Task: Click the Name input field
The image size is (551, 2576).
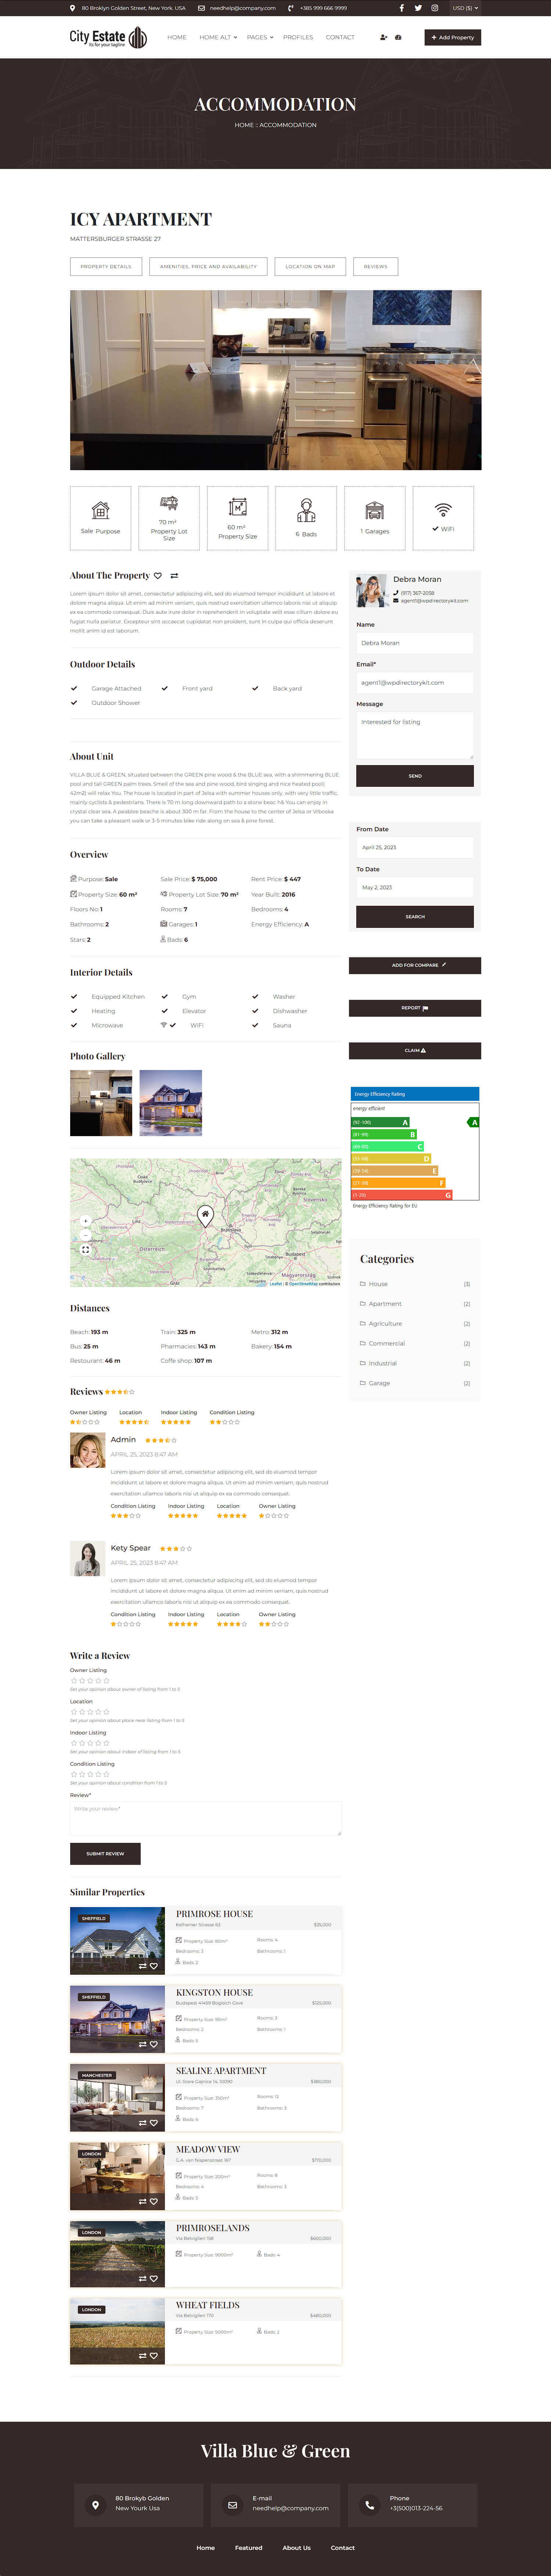Action: click(415, 643)
